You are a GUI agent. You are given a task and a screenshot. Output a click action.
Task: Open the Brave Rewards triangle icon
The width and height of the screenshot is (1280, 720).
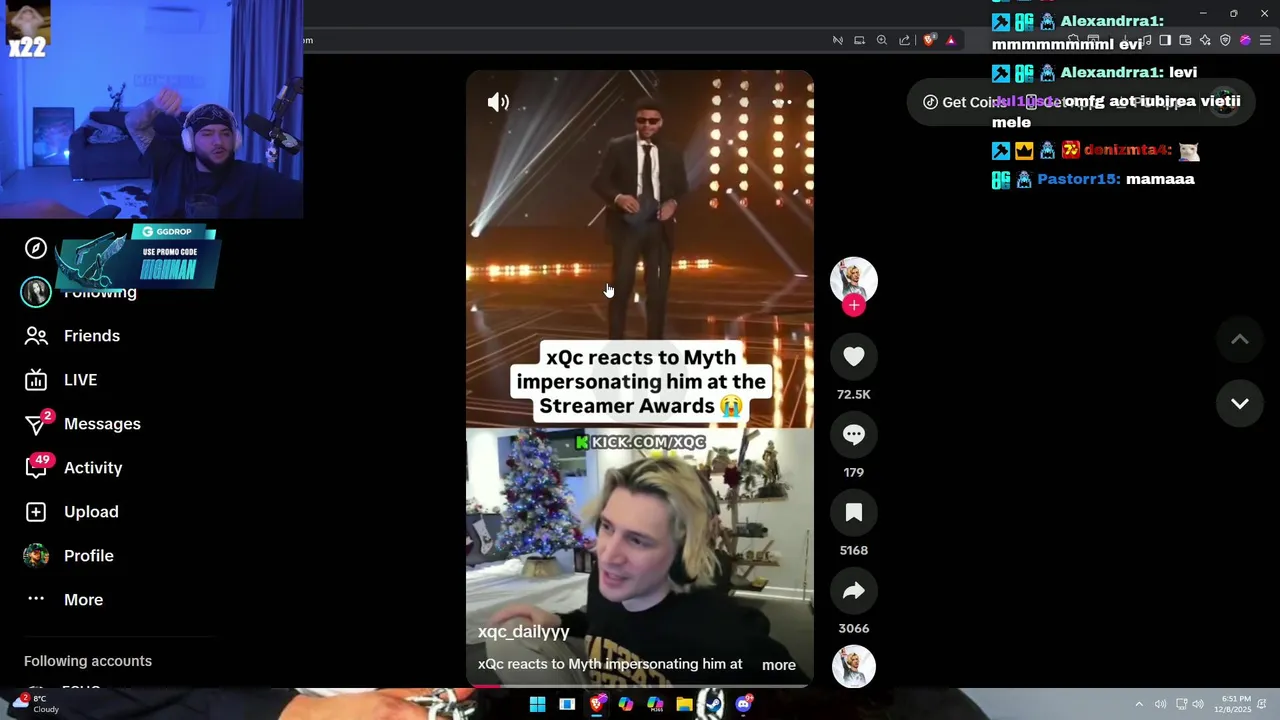click(951, 40)
